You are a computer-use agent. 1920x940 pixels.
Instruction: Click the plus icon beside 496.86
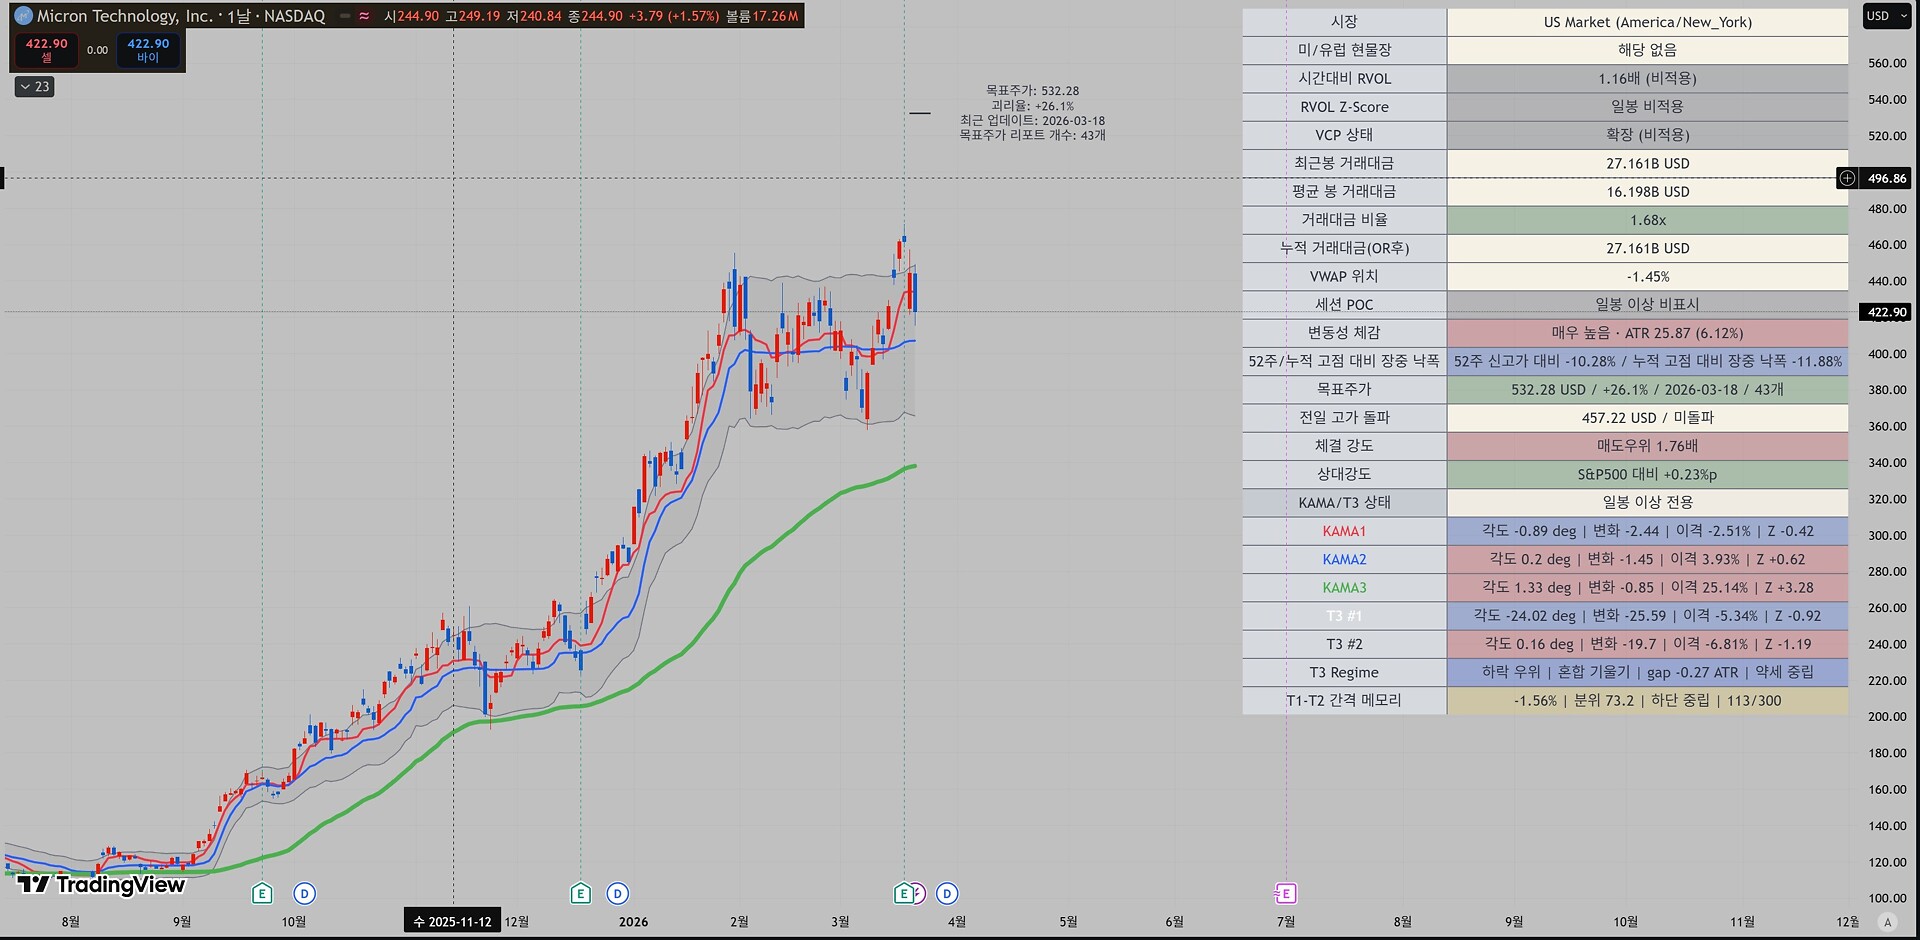click(x=1847, y=178)
